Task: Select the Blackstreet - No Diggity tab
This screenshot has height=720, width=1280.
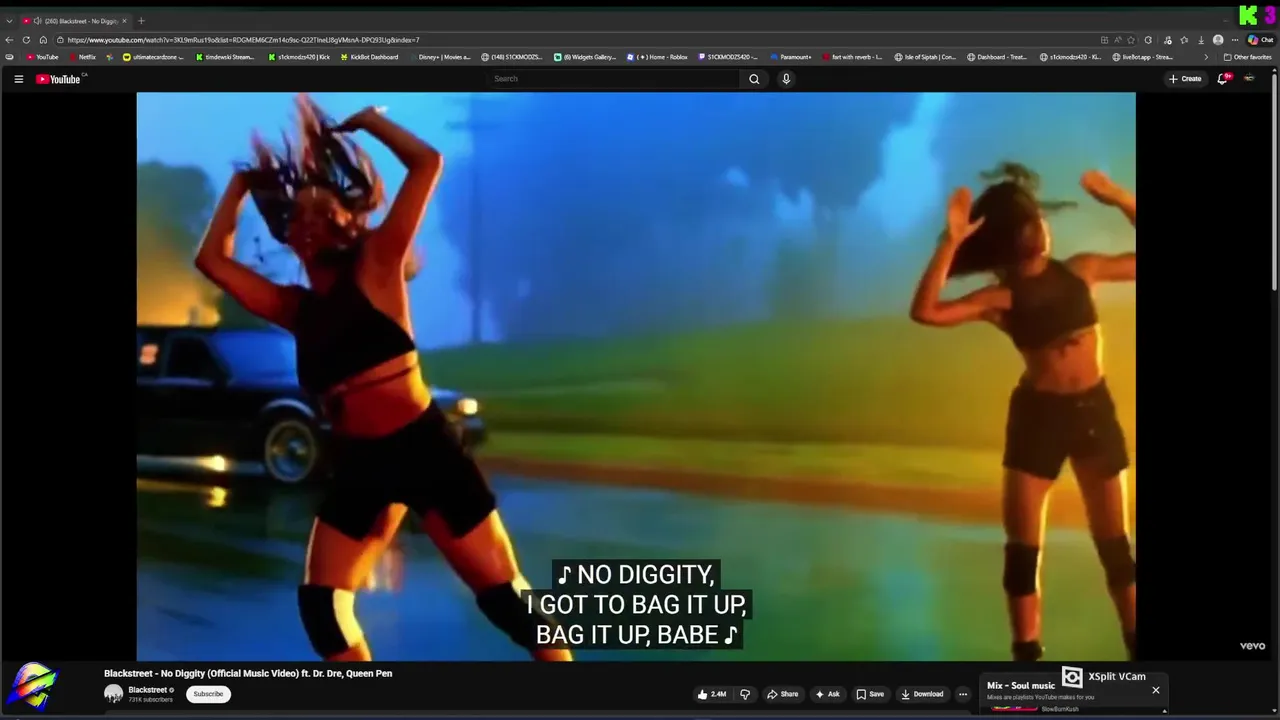Action: (74, 21)
